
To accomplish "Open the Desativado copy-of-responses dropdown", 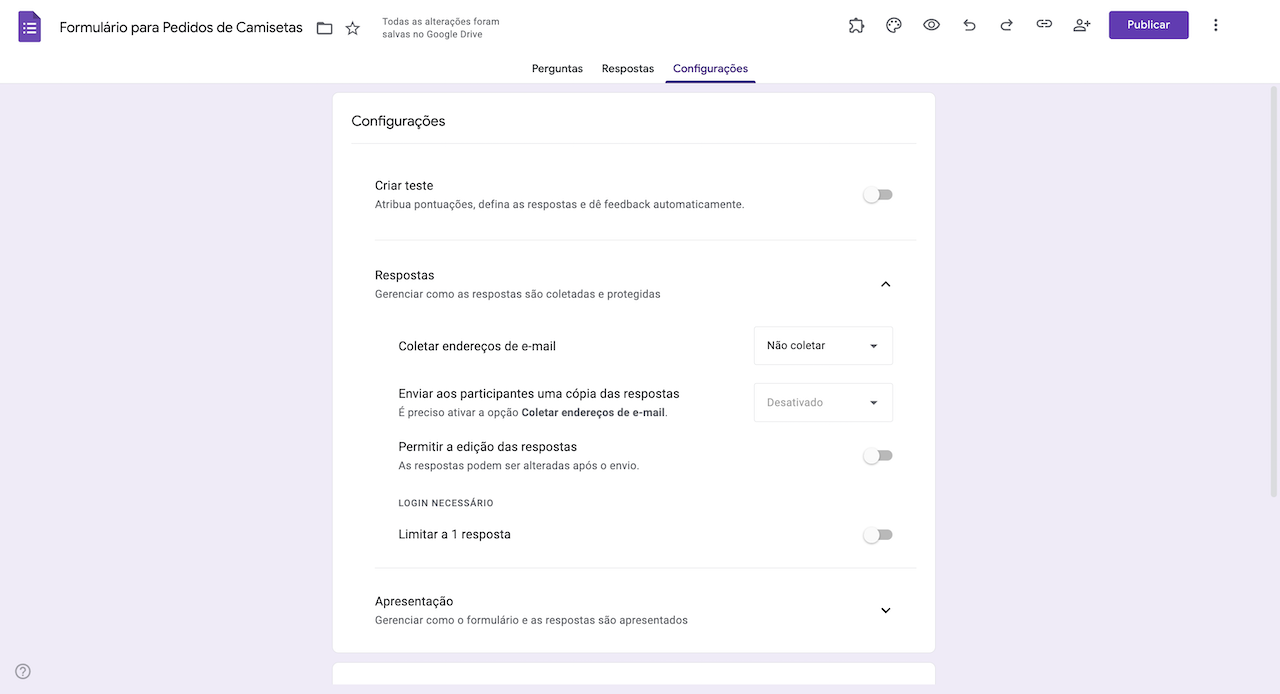I will click(x=822, y=402).
